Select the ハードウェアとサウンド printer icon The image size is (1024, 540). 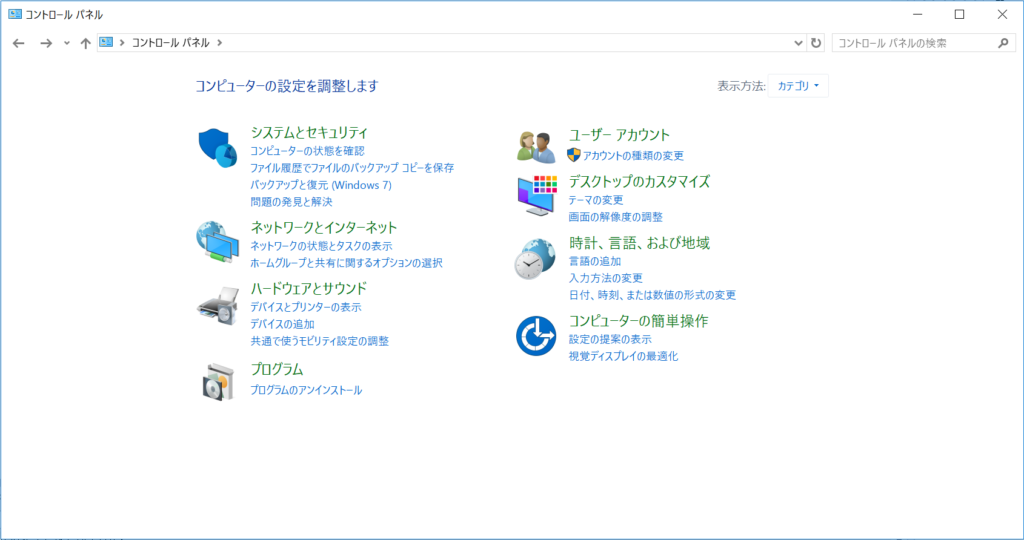point(218,306)
